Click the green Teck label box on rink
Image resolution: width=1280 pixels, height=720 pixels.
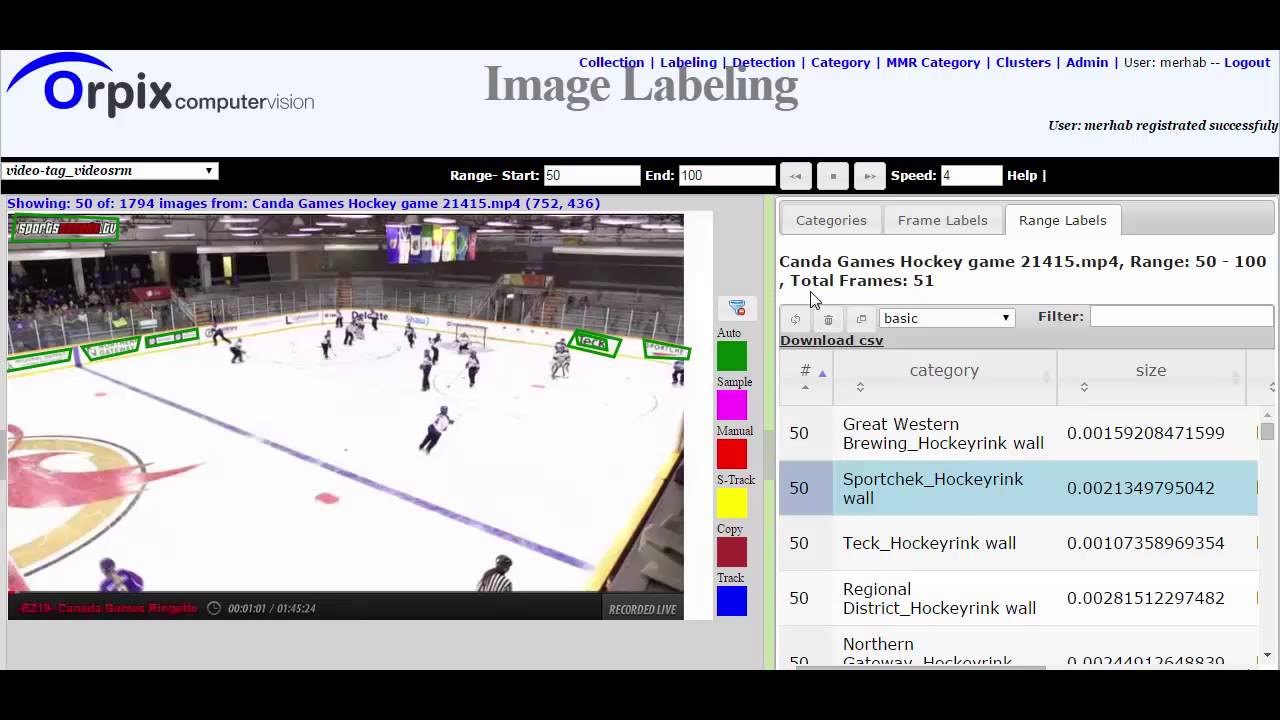[x=594, y=343]
